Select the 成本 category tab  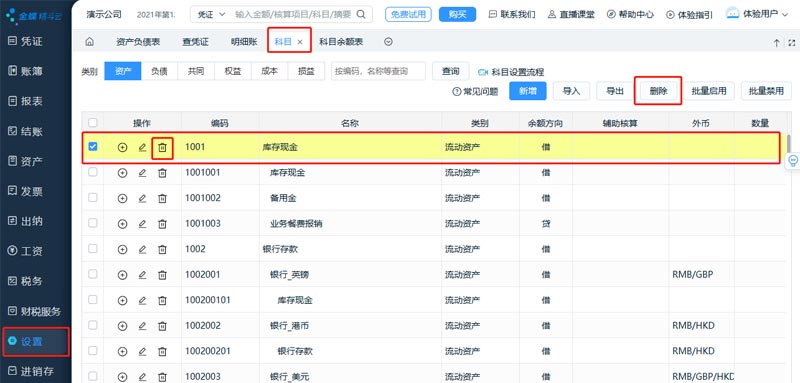tap(269, 71)
